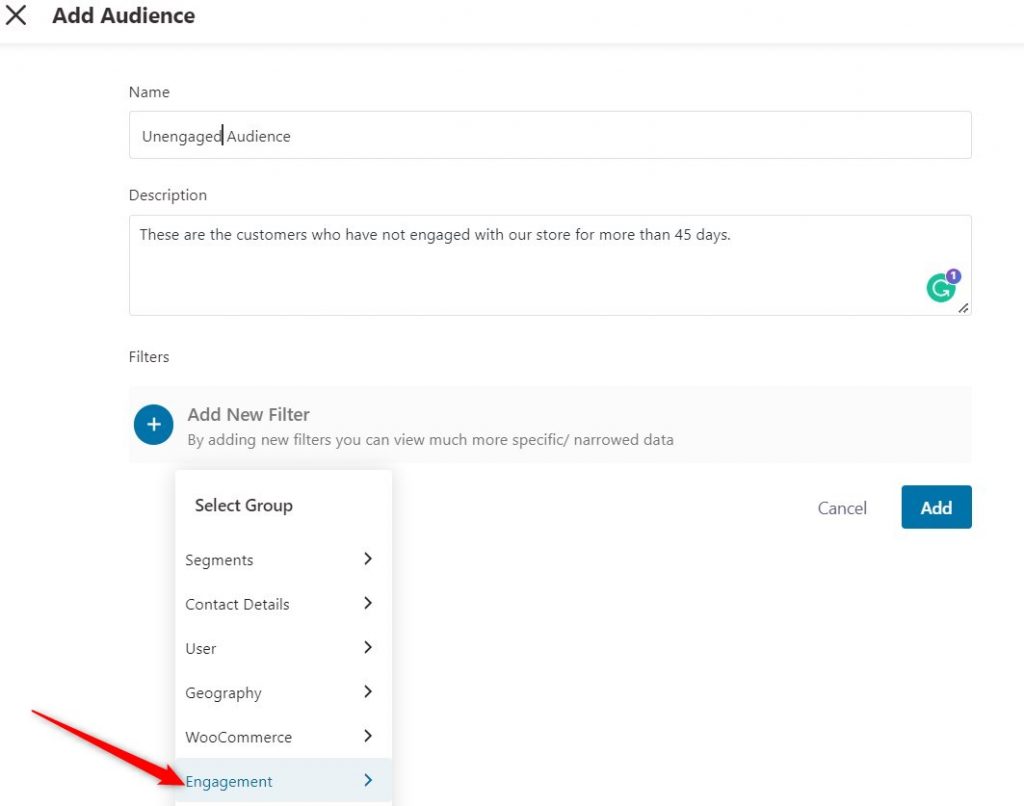Click the blue plus Add New Filter icon
The height and width of the screenshot is (806, 1024).
(x=153, y=425)
